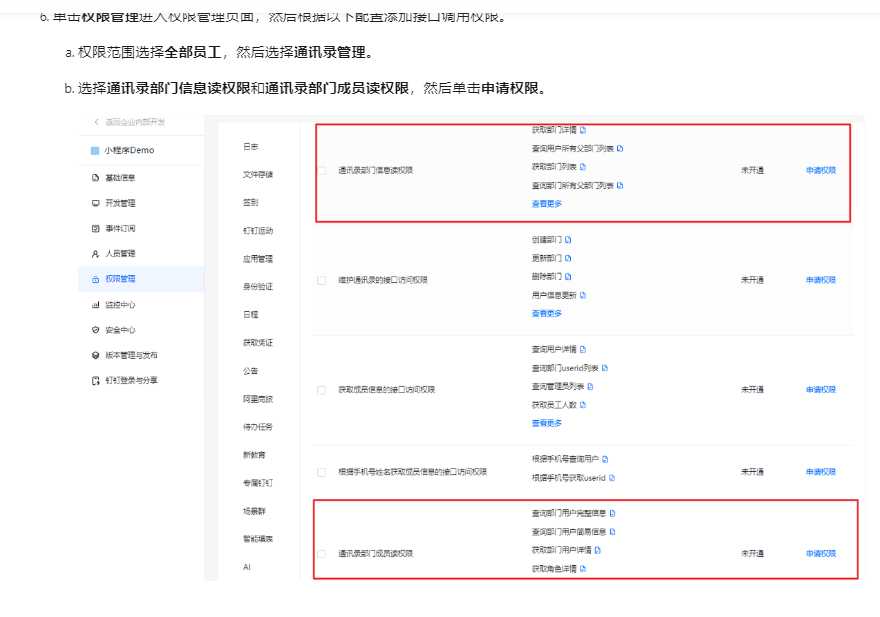Open doc icon beside 根据手机号获取userid
This screenshot has width=880, height=617.
[612, 478]
